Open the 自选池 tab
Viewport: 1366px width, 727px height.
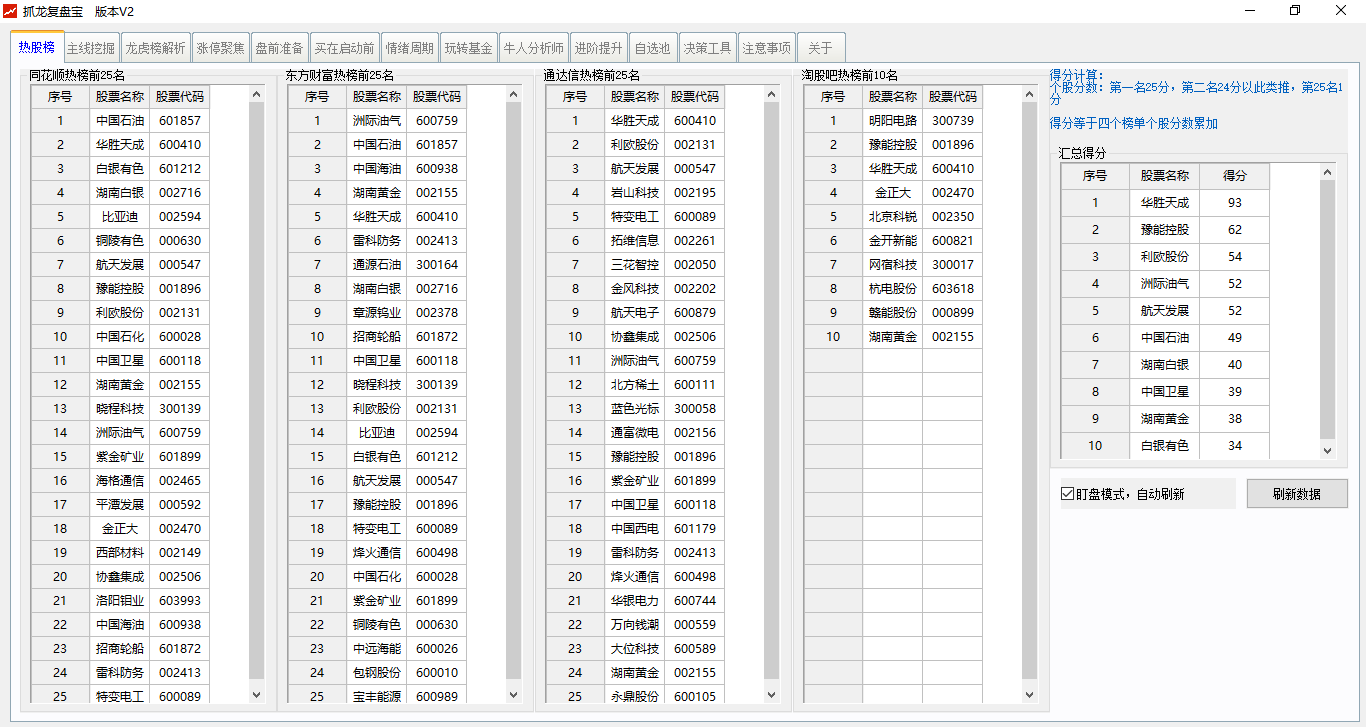click(x=653, y=48)
